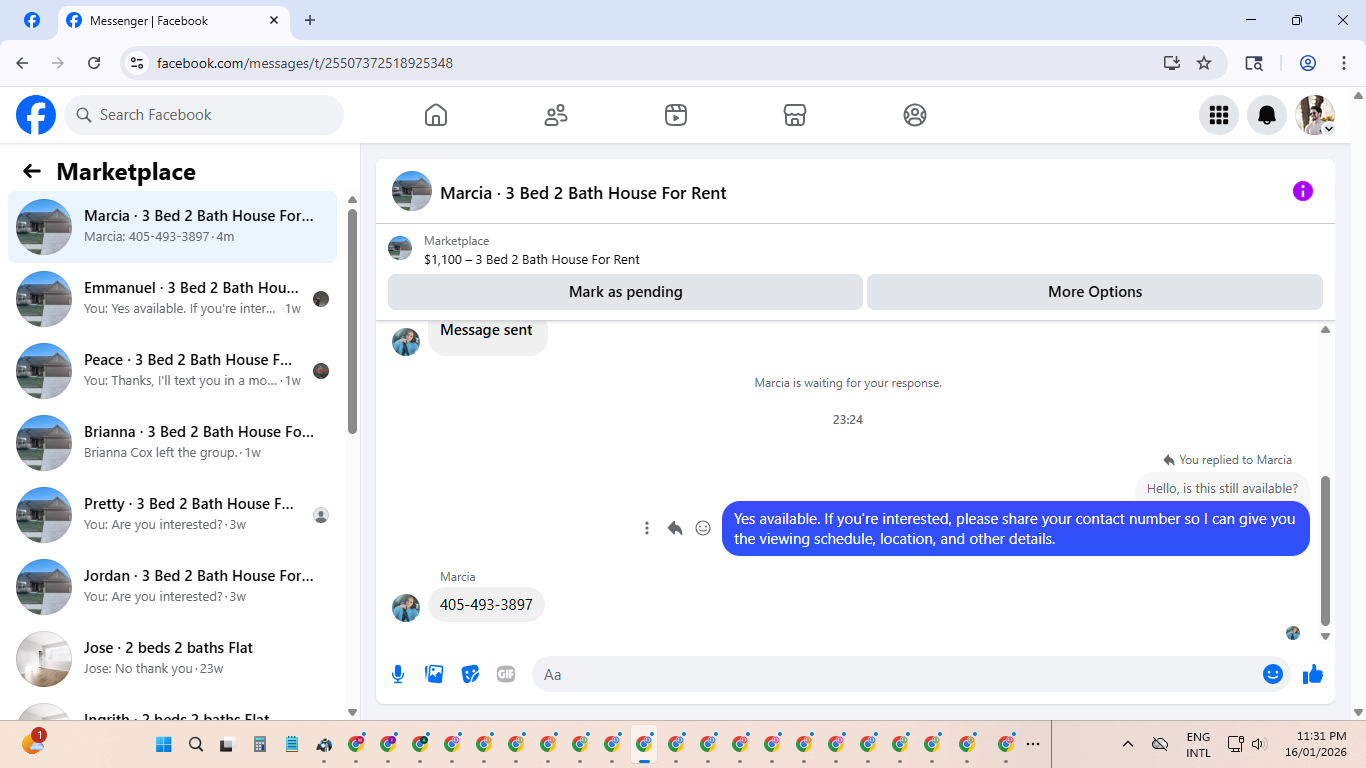Click chat scroll down arrow
Viewport: 1366px width, 768px height.
click(1325, 636)
